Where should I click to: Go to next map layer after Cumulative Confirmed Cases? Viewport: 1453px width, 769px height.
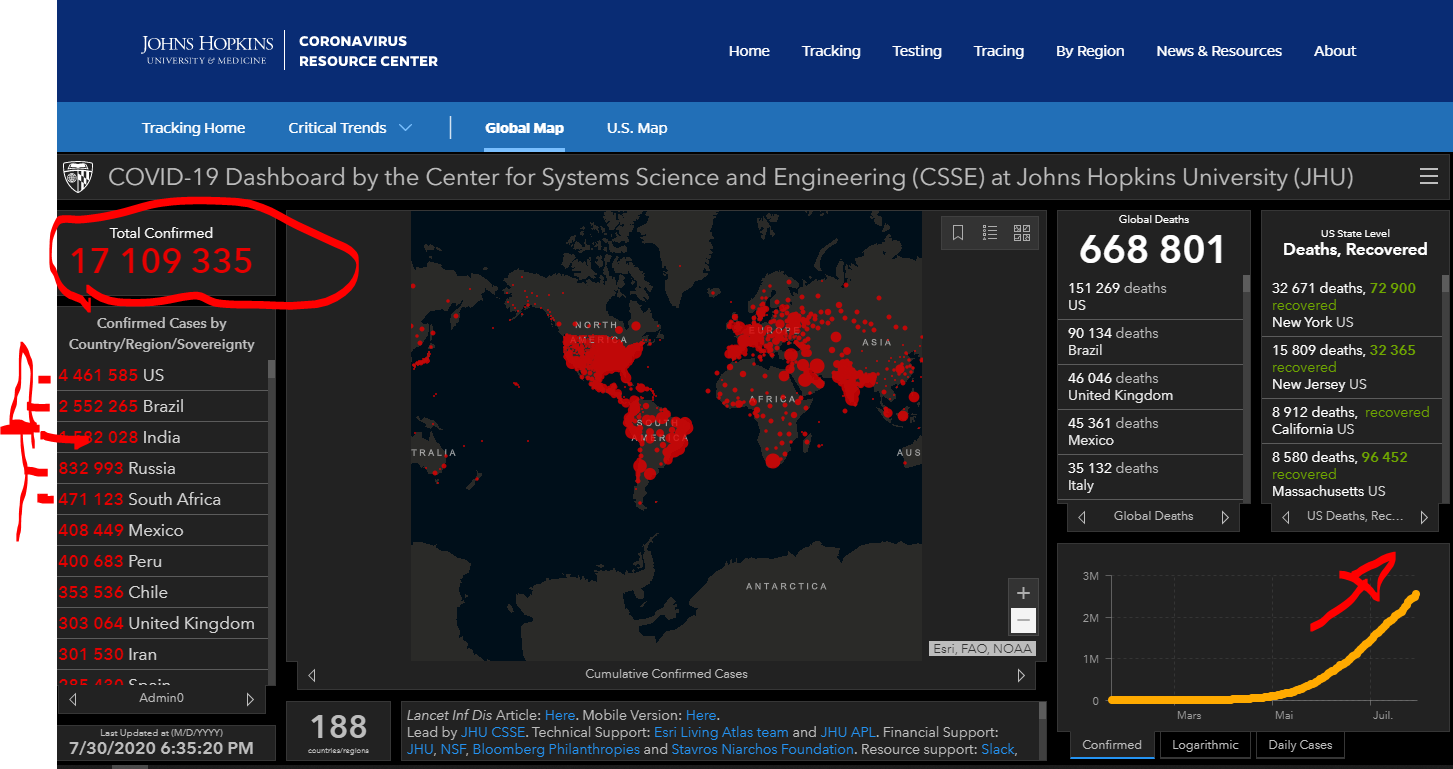click(1021, 675)
